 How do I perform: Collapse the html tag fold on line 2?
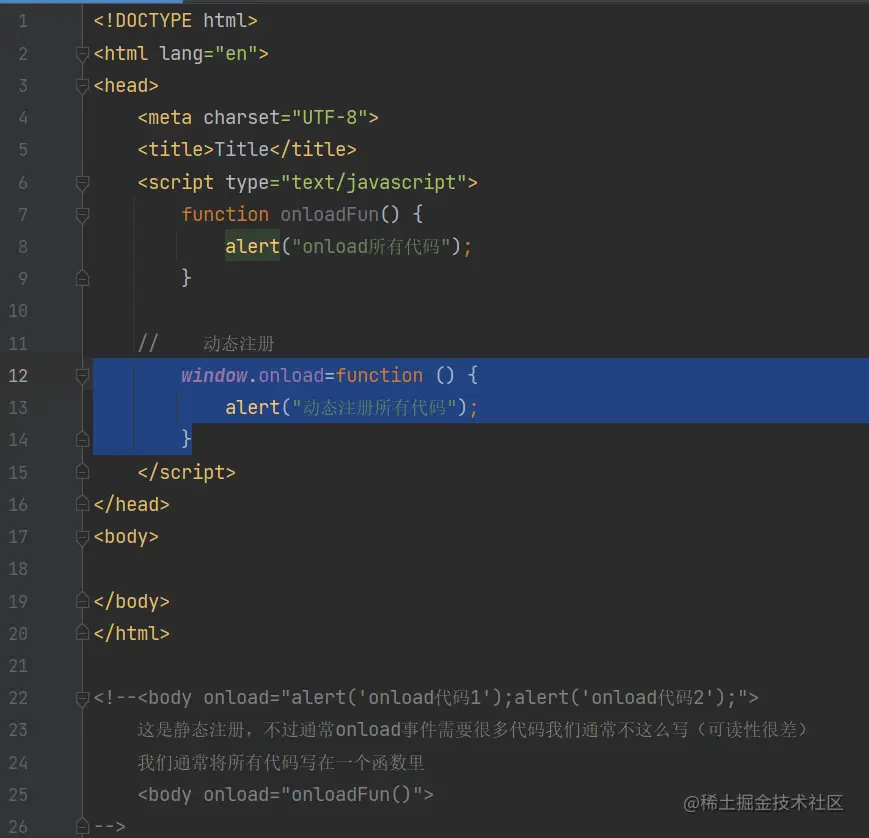click(x=82, y=54)
